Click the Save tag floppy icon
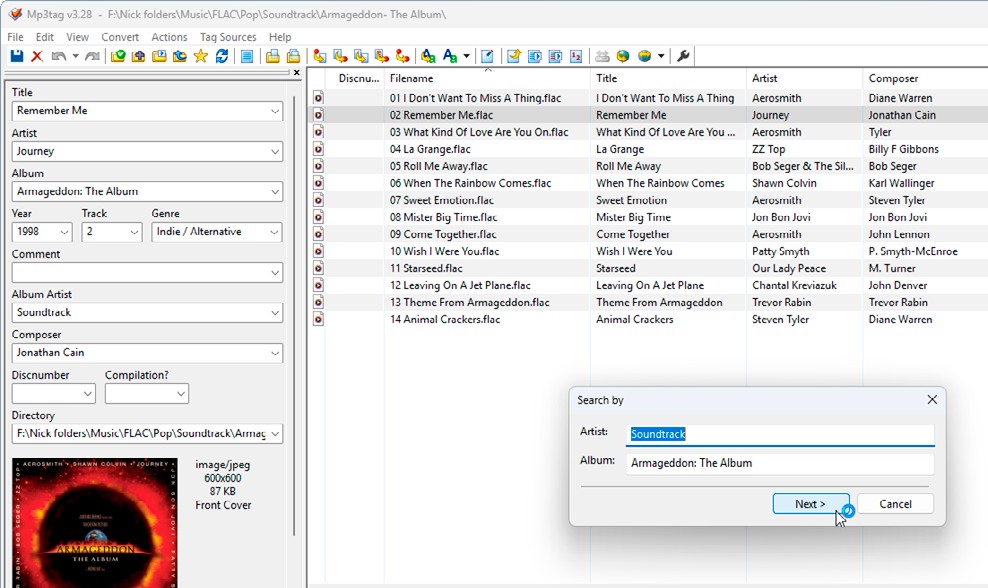This screenshot has height=588, width=988. coord(17,56)
